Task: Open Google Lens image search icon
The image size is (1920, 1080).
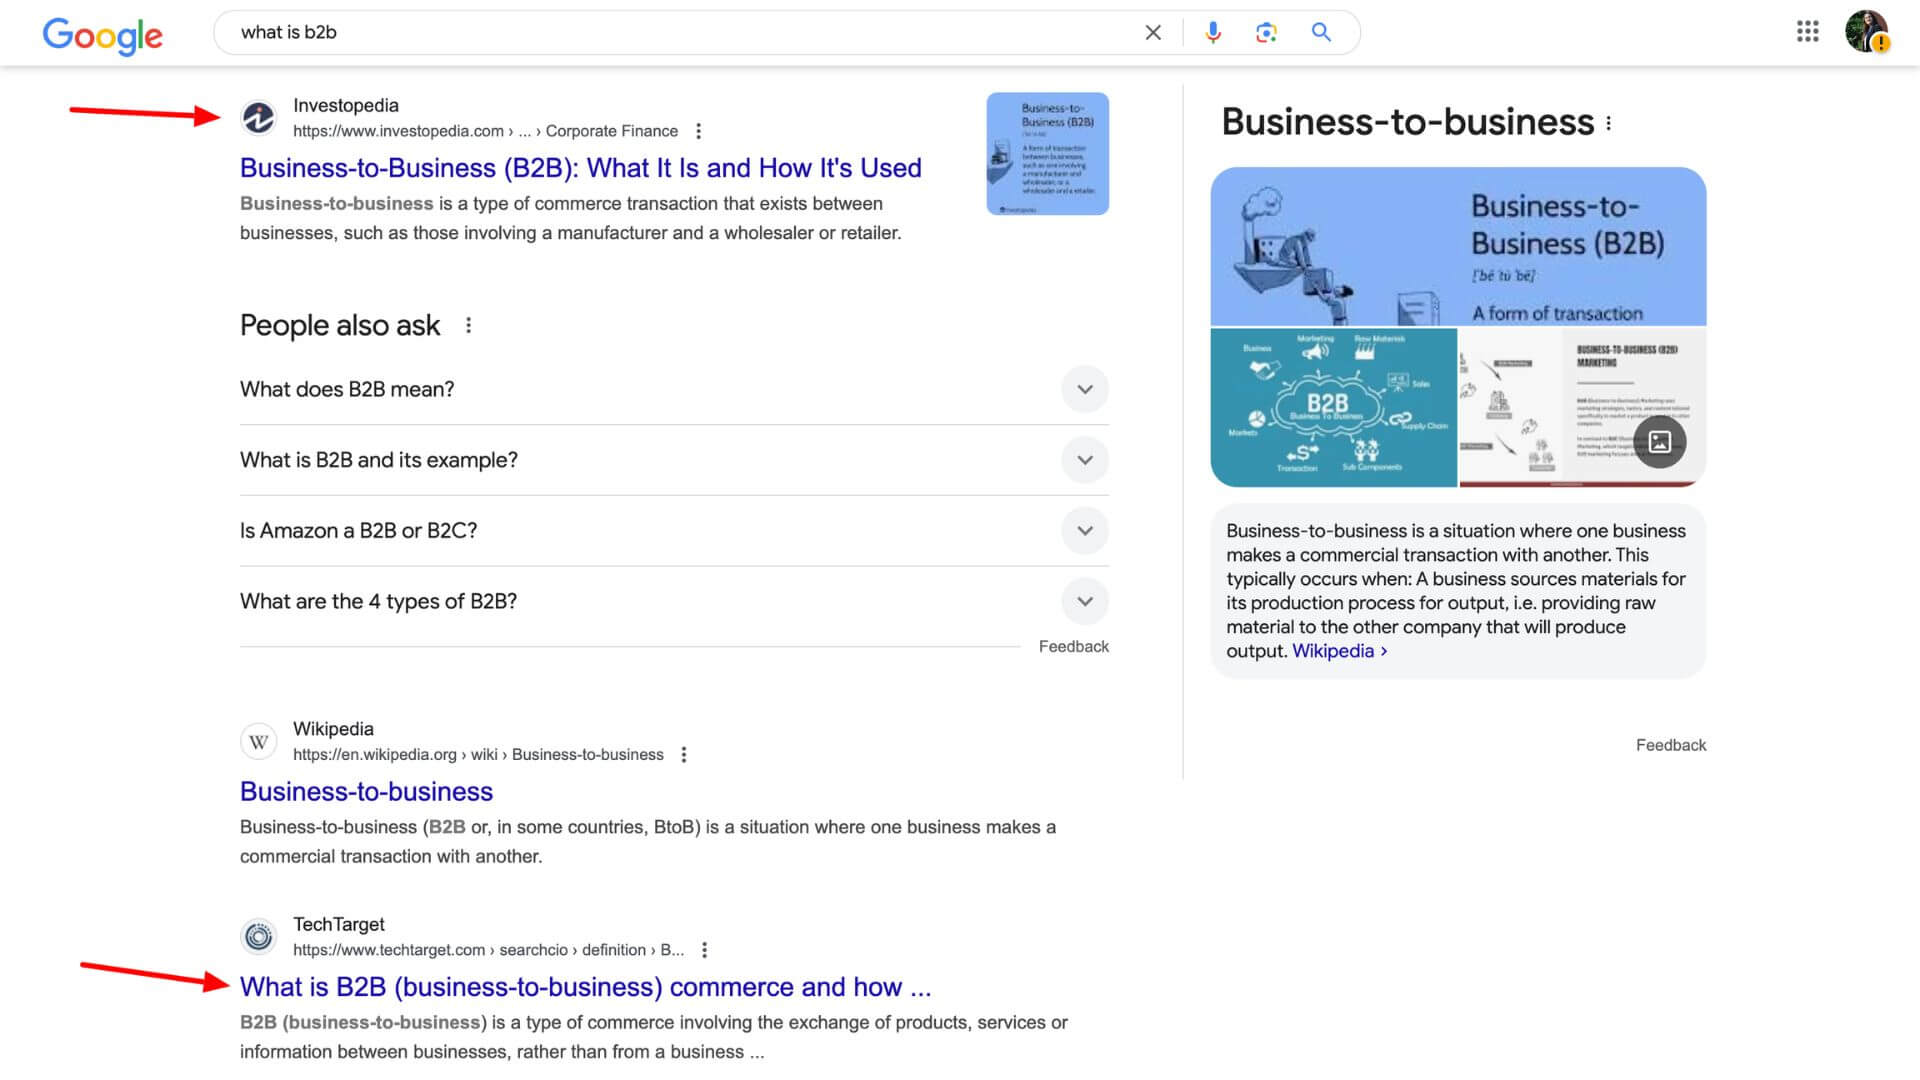Action: tap(1266, 33)
